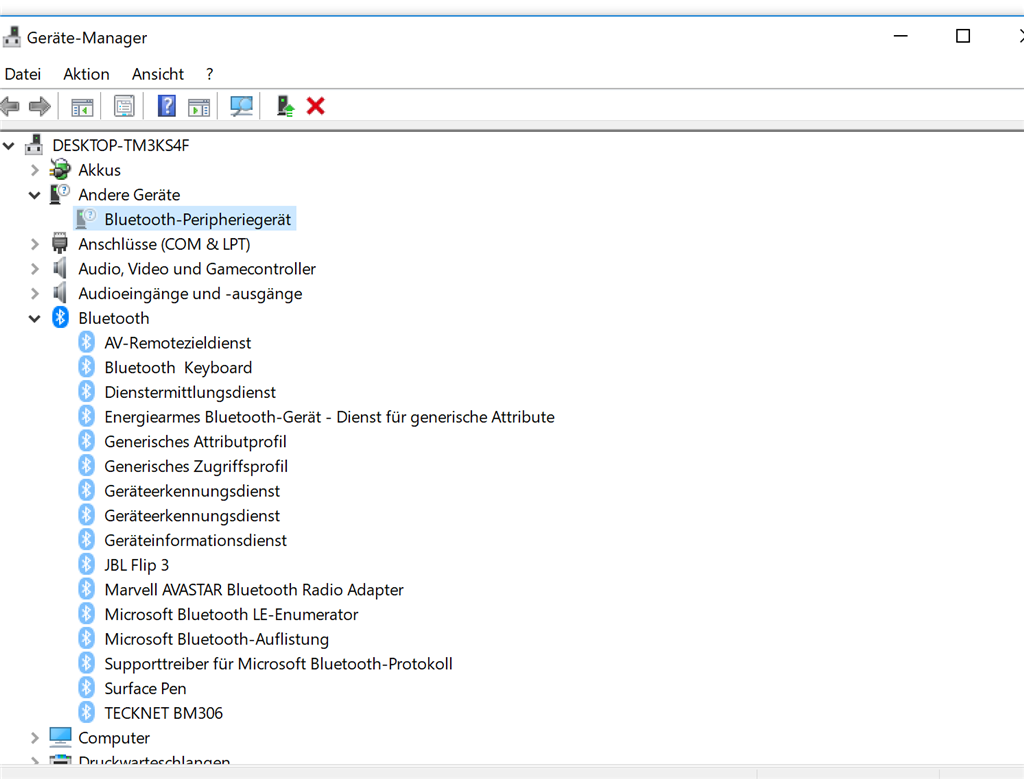The image size is (1024, 779).
Task: Click the Anschlüsse port connector icon
Action: (60, 244)
